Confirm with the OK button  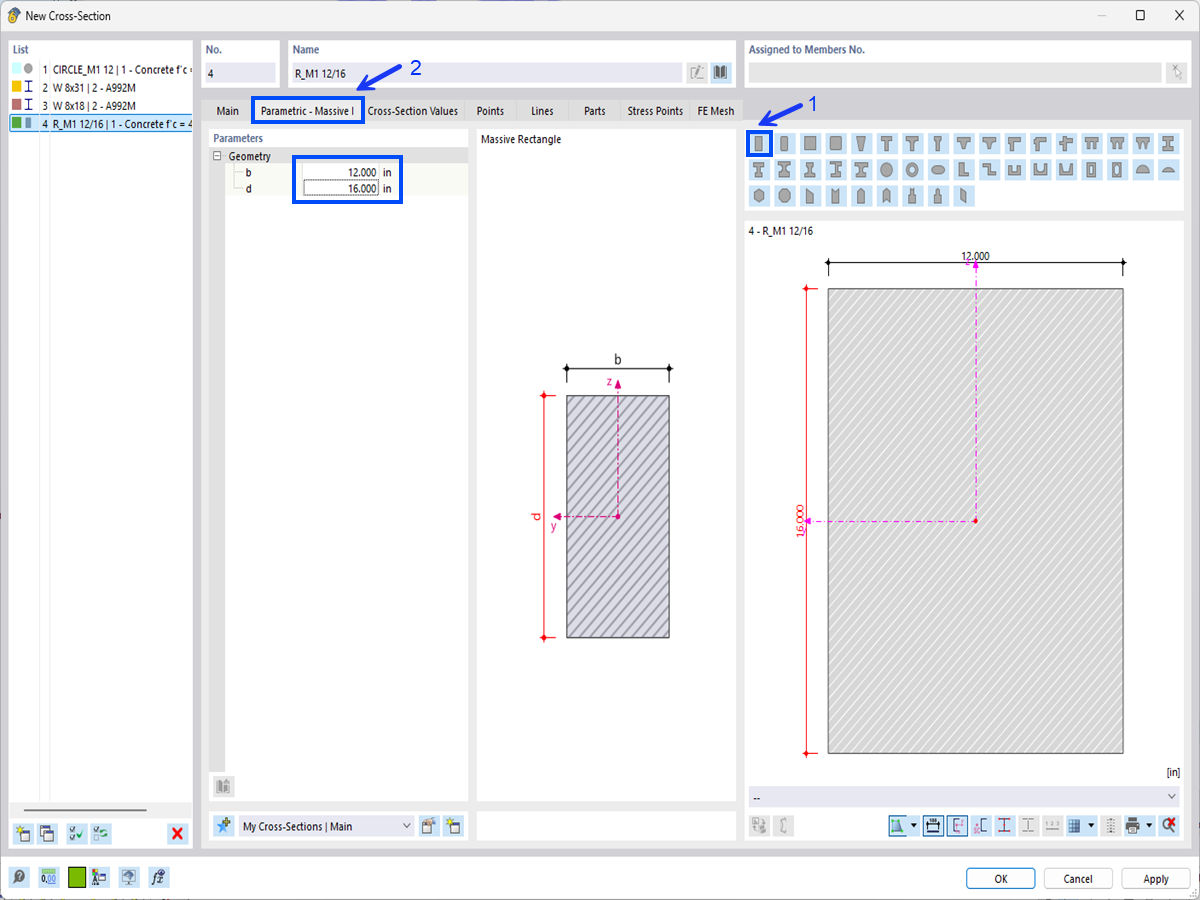1000,878
